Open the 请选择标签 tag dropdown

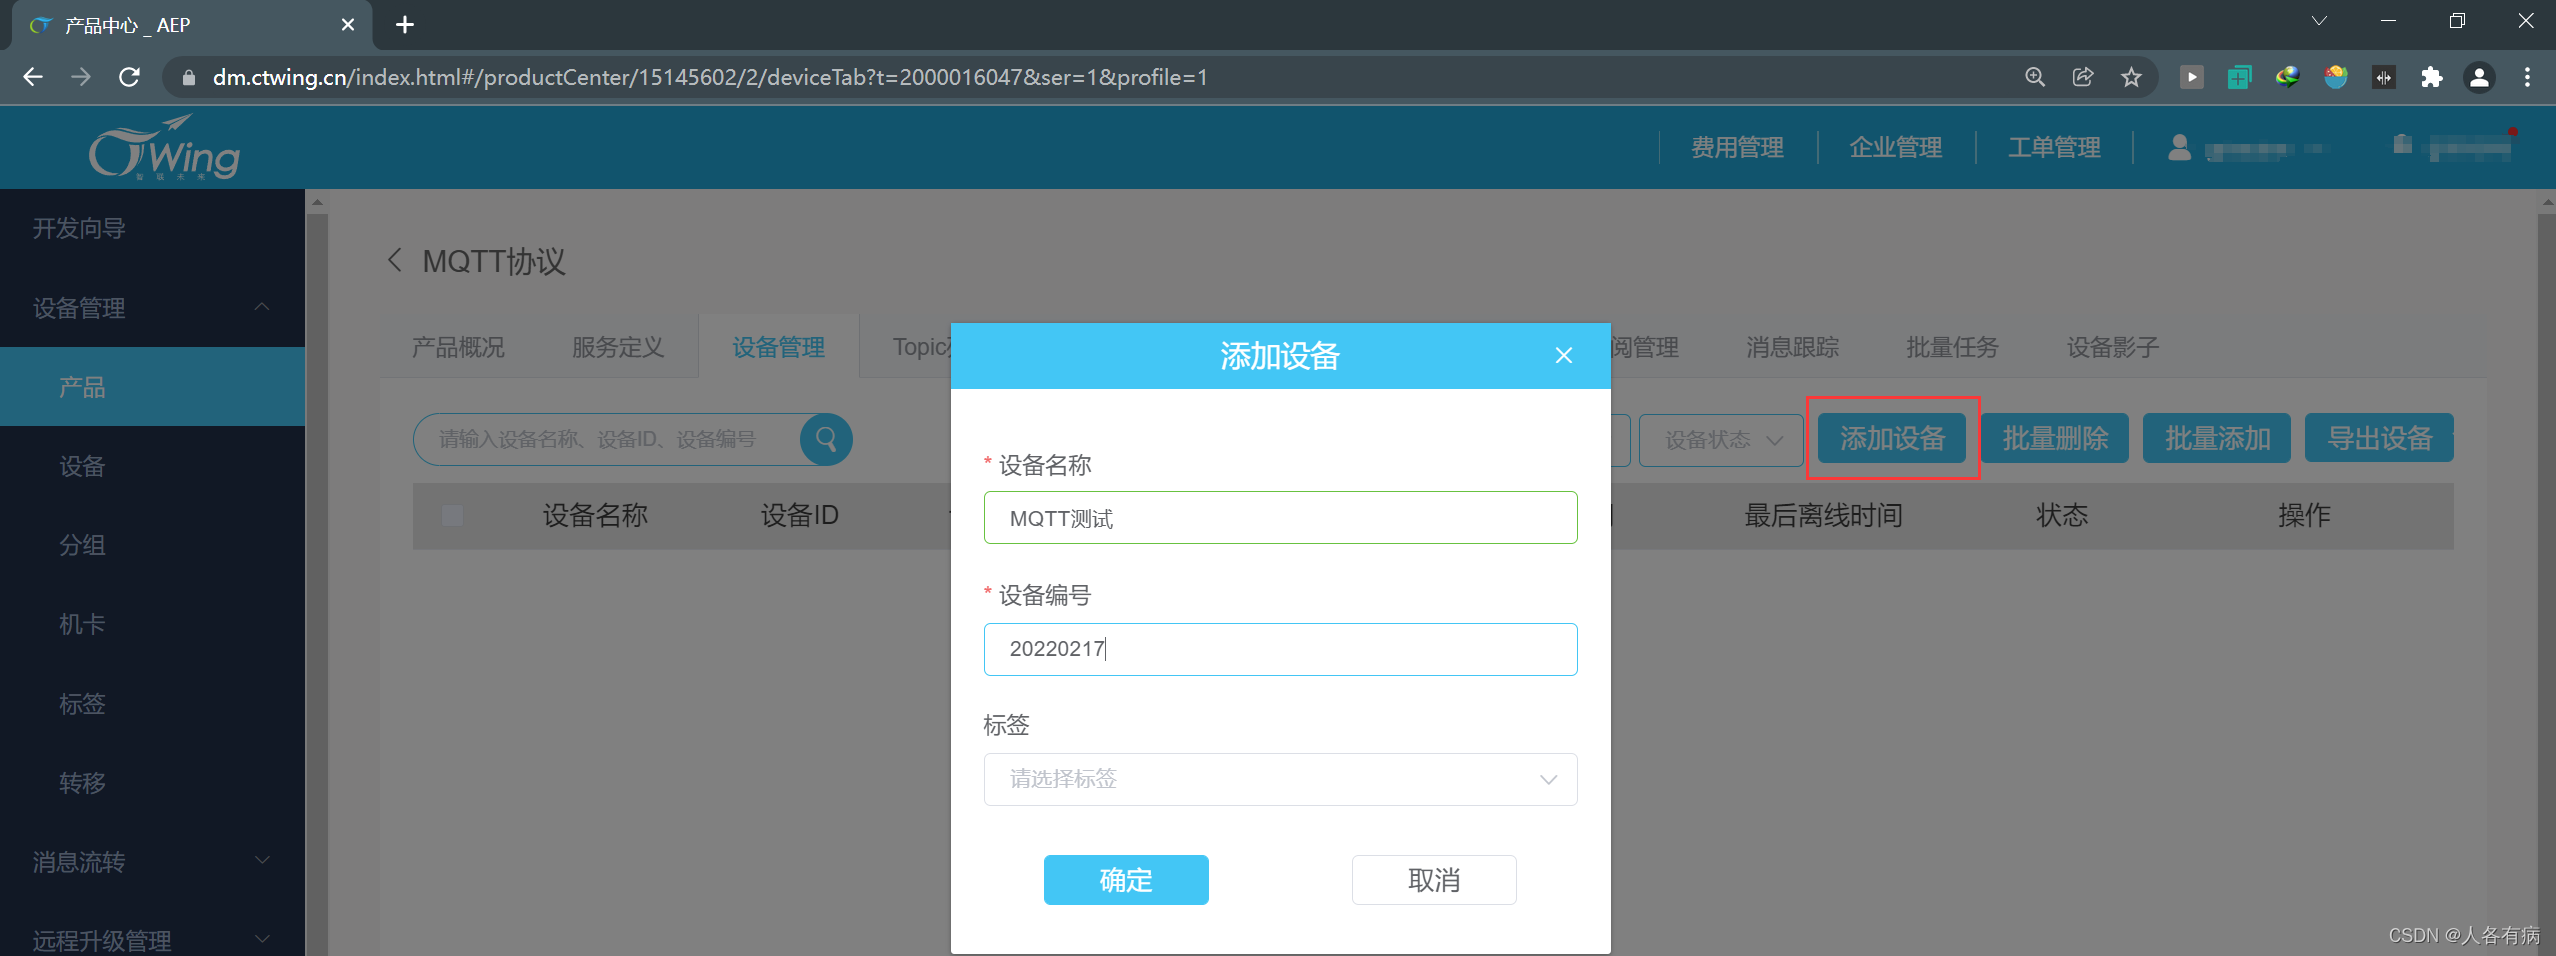tap(1279, 779)
